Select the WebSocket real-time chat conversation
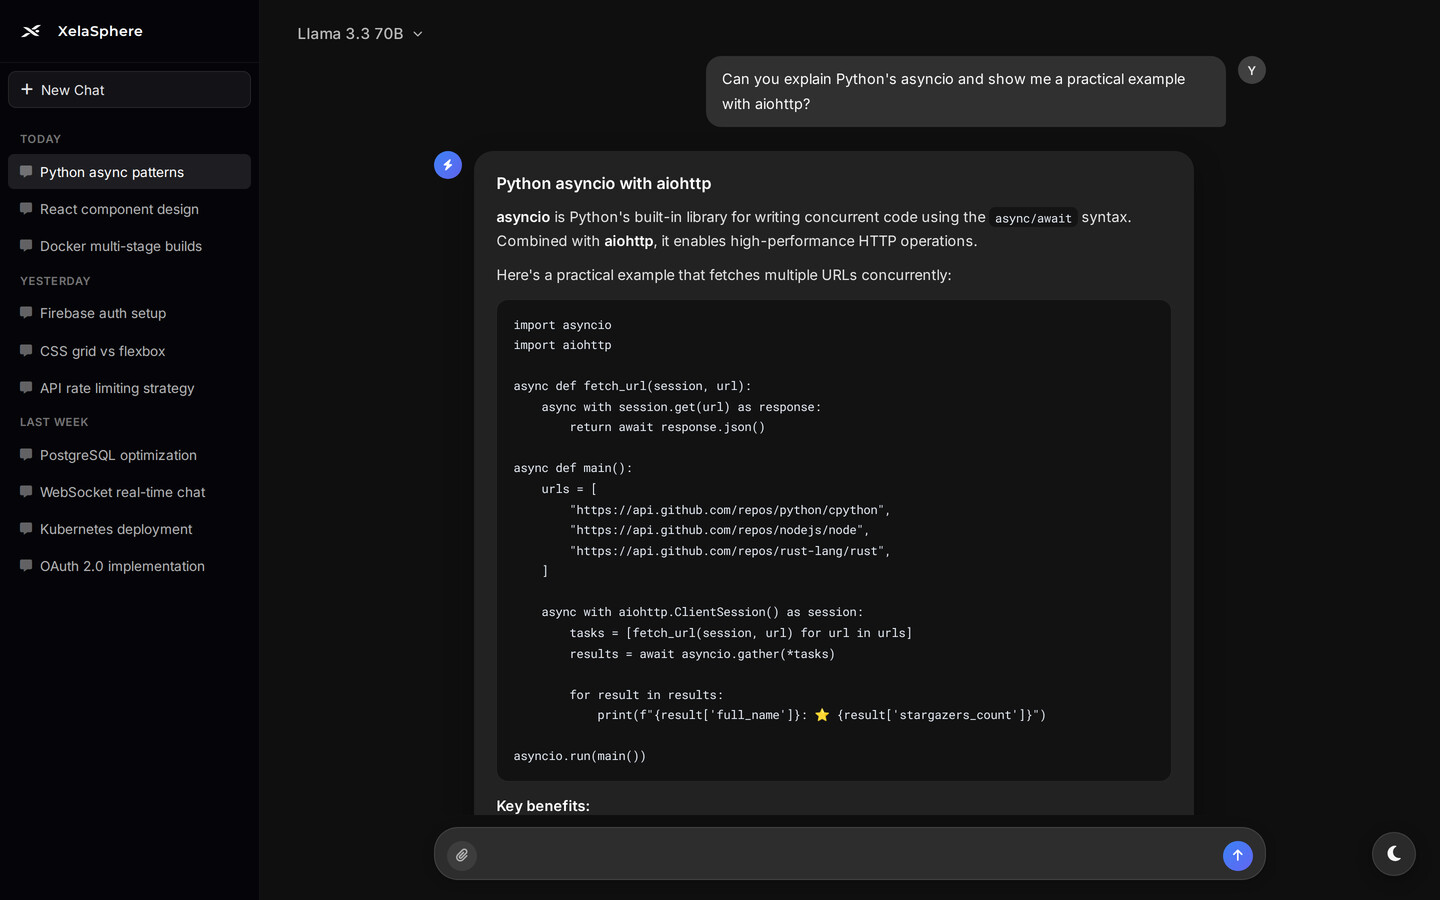This screenshot has height=900, width=1440. [122, 492]
